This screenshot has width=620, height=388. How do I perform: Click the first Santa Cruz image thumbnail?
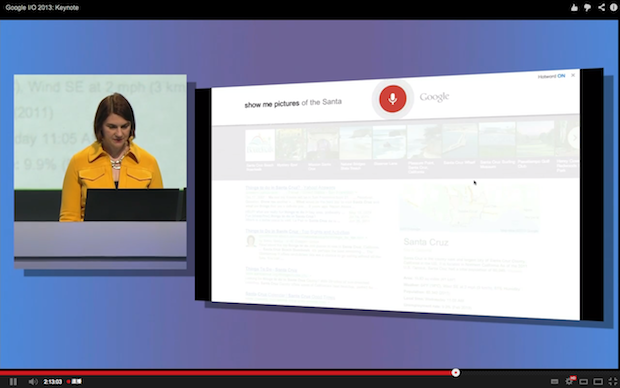click(x=260, y=145)
